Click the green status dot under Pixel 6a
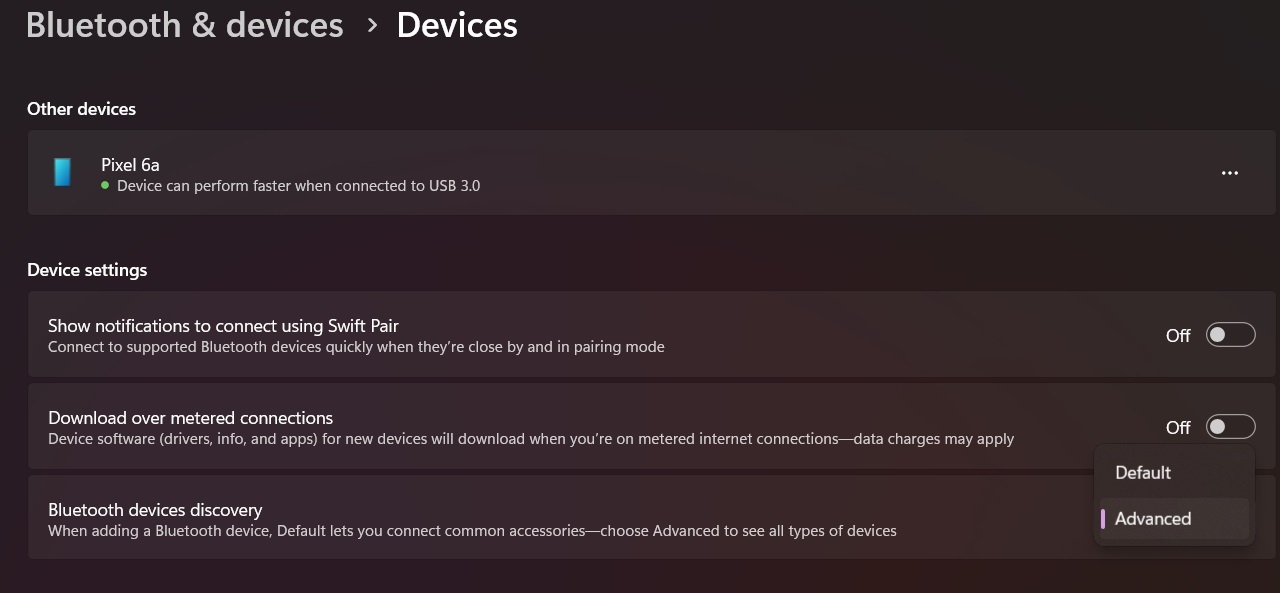The width and height of the screenshot is (1280, 593). pos(105,185)
